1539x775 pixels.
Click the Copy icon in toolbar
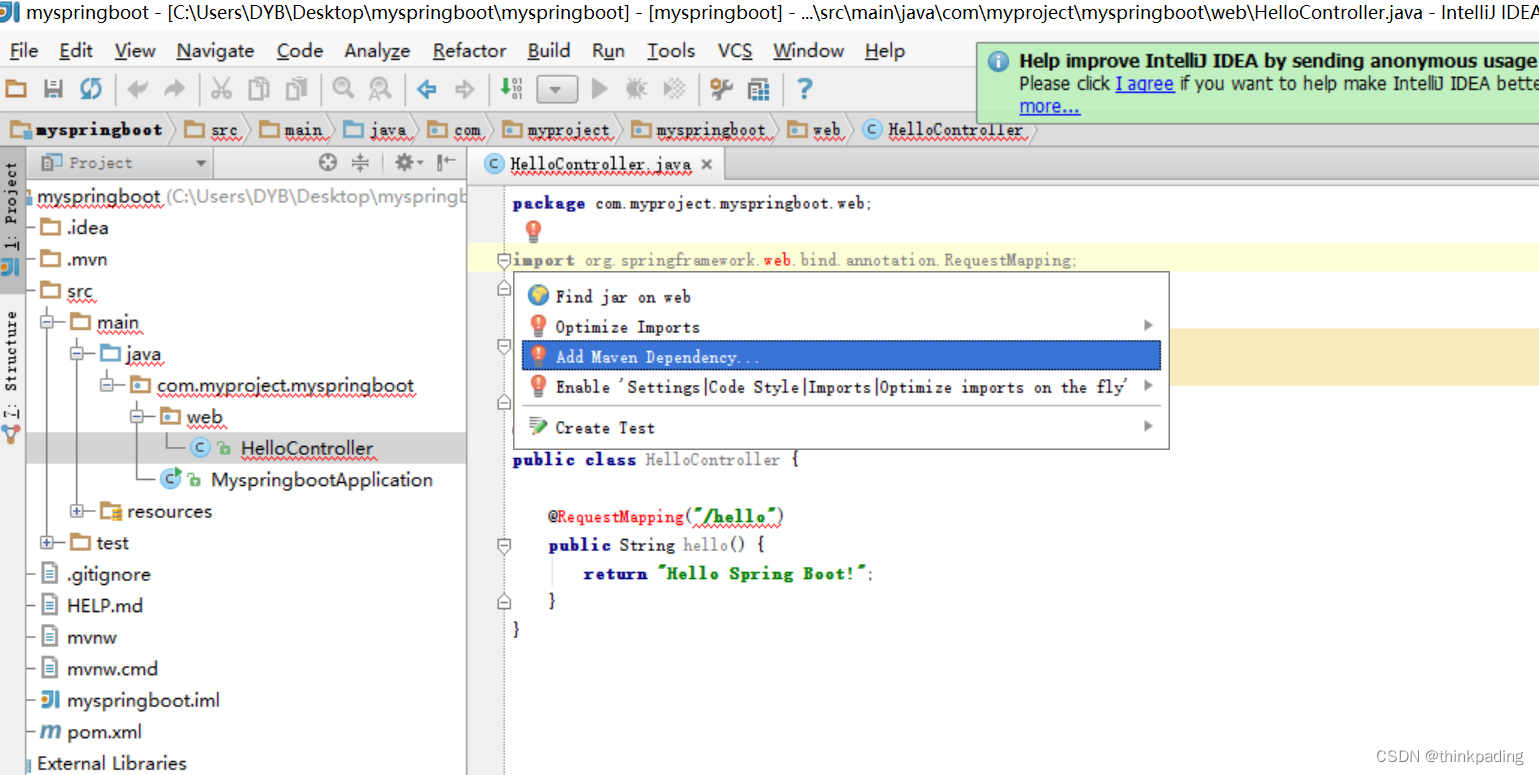(259, 90)
